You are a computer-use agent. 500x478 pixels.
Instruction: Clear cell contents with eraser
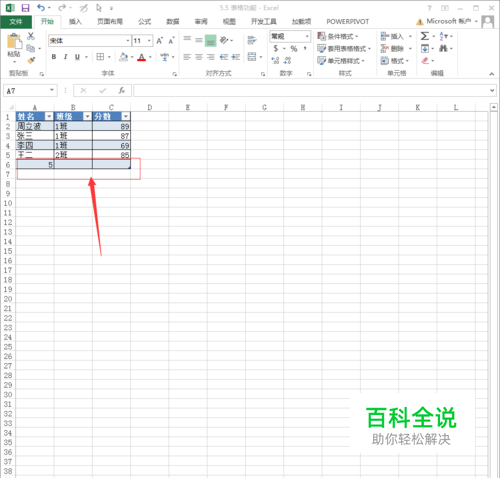tap(425, 61)
